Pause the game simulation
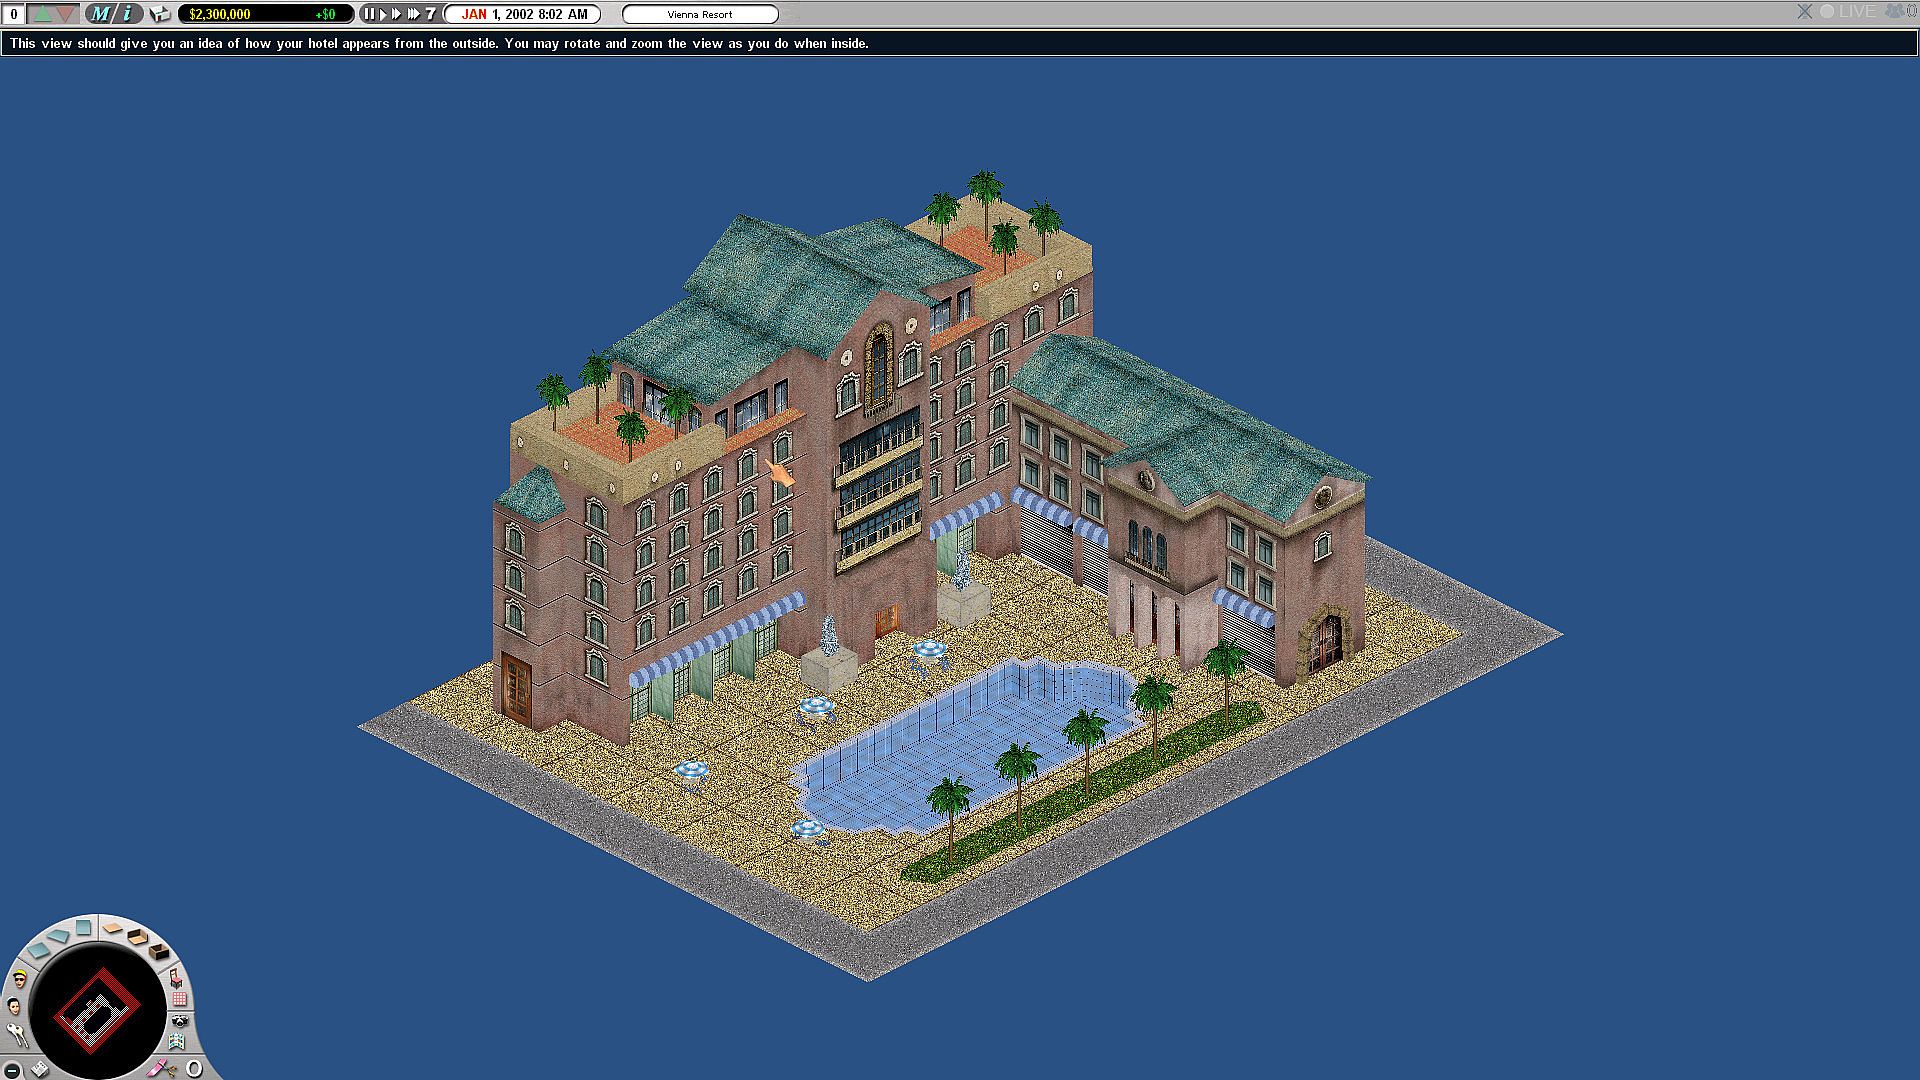 click(x=369, y=14)
